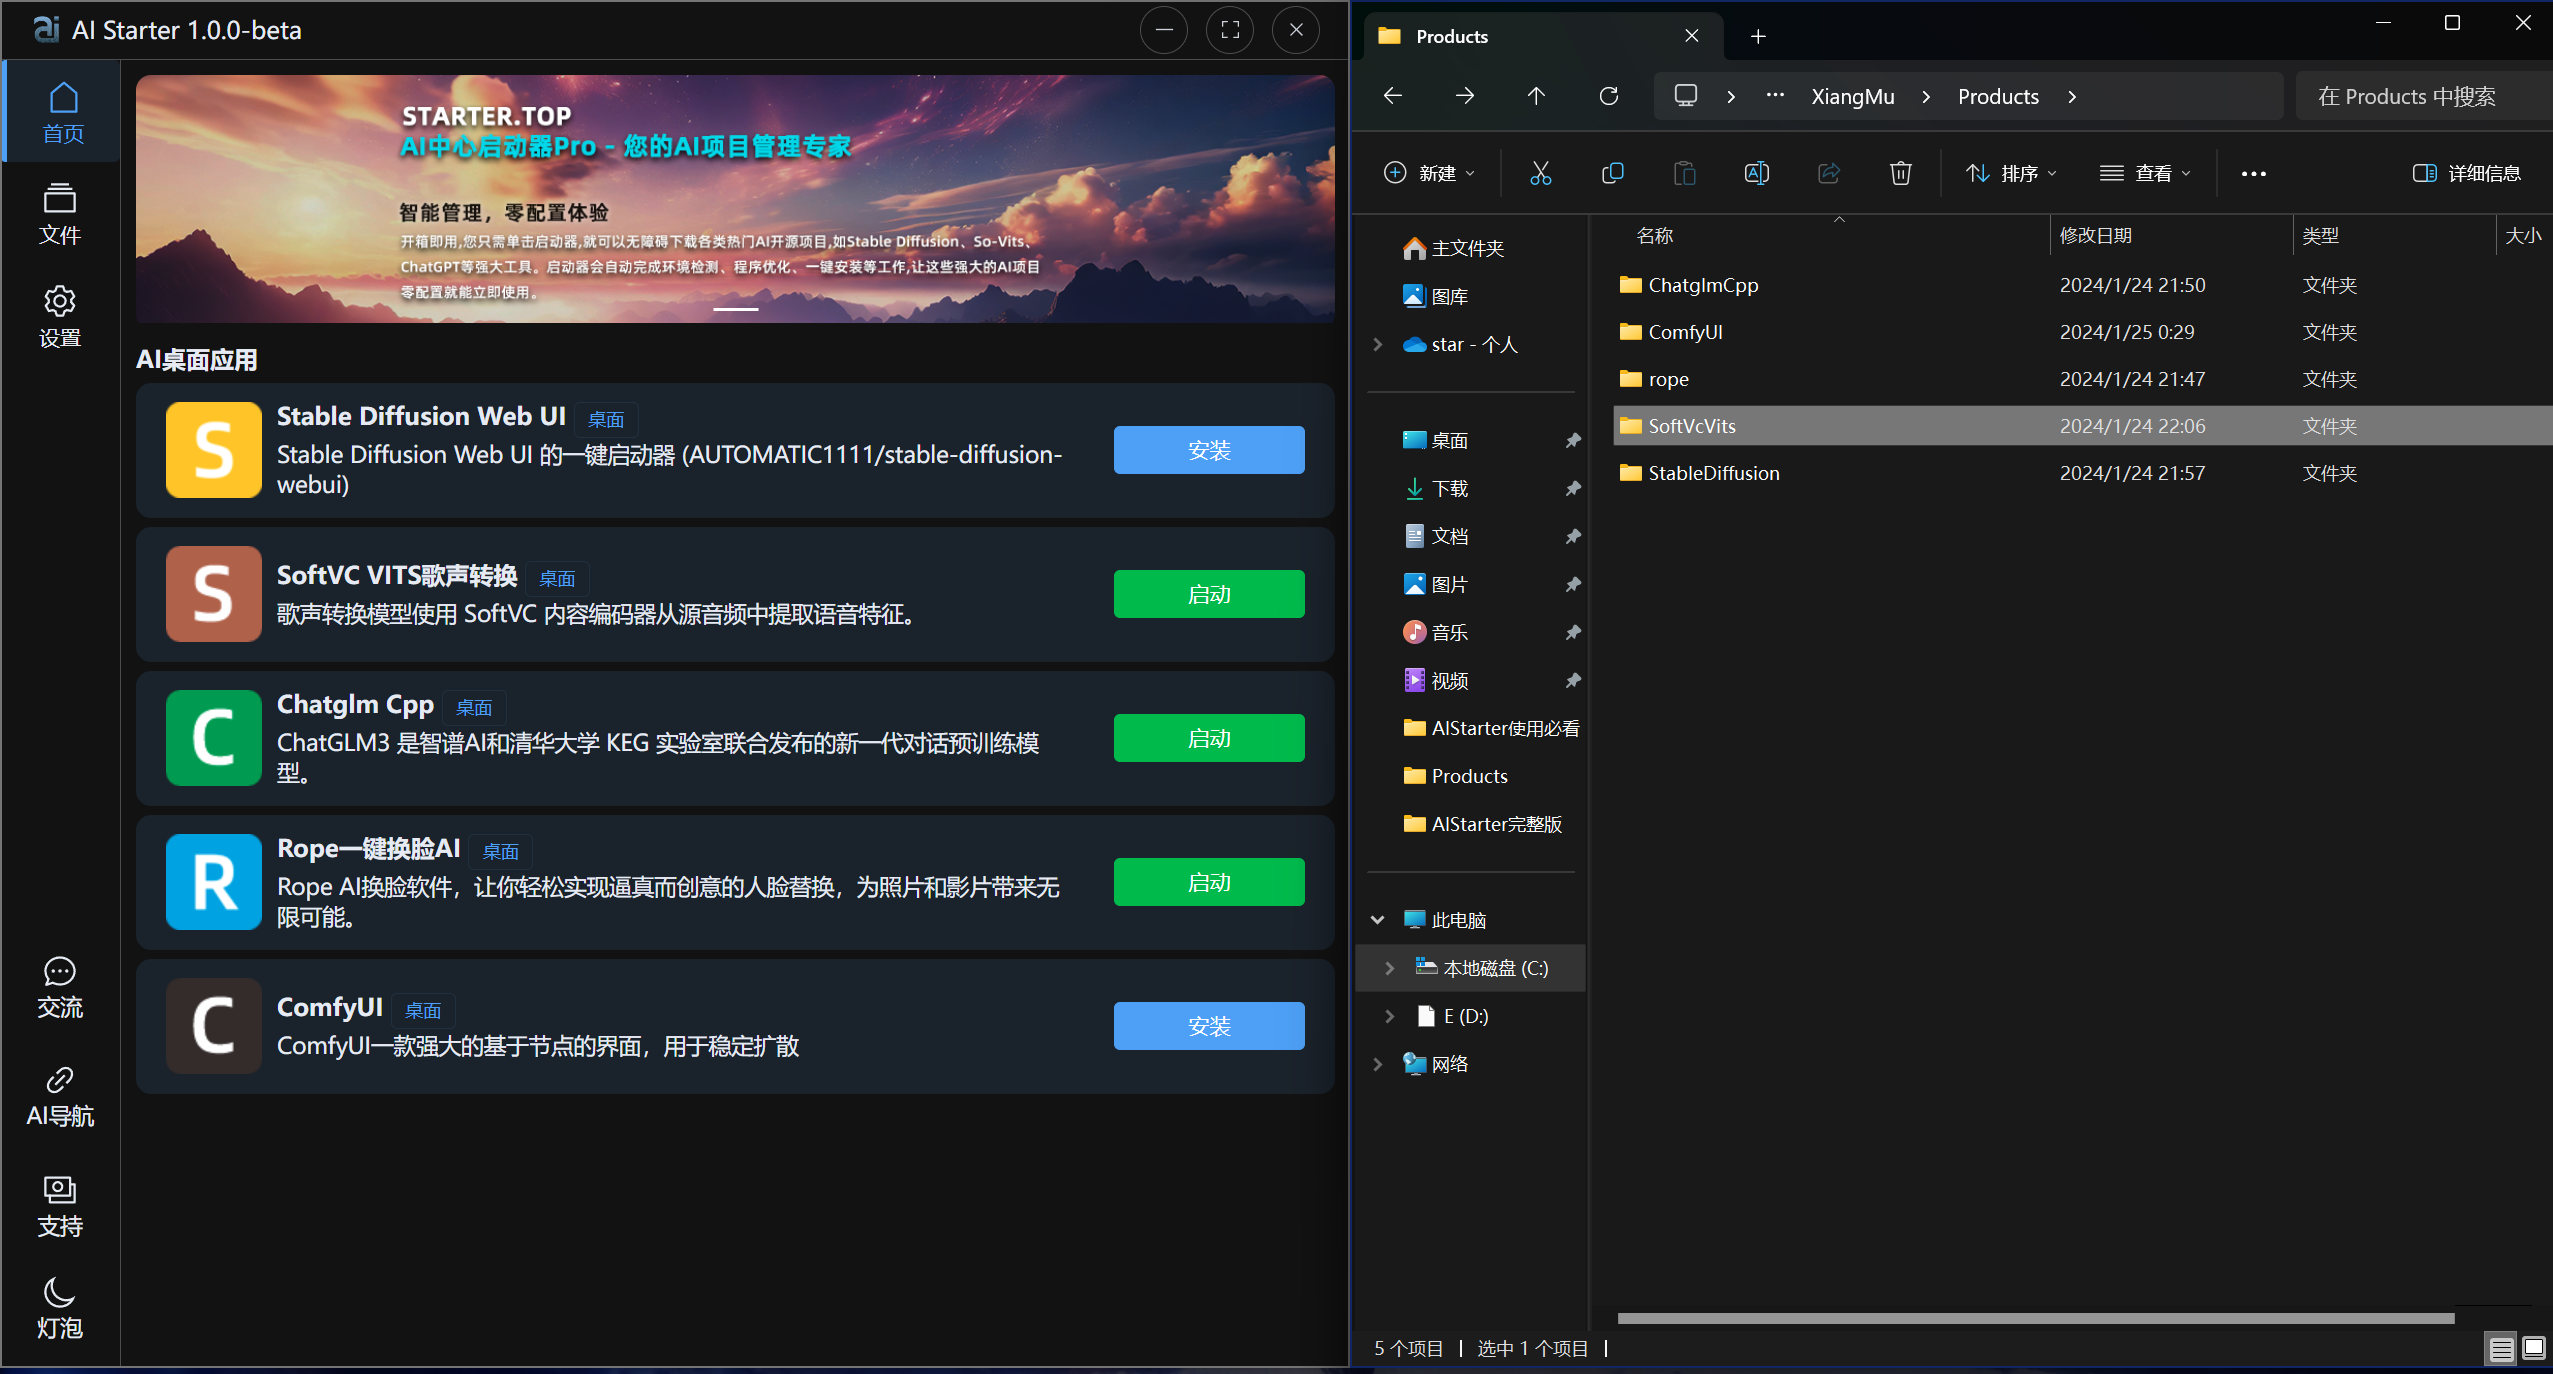Open the more options ellipsis in Explorer toolbar
This screenshot has width=2553, height=1374.
tap(2254, 174)
